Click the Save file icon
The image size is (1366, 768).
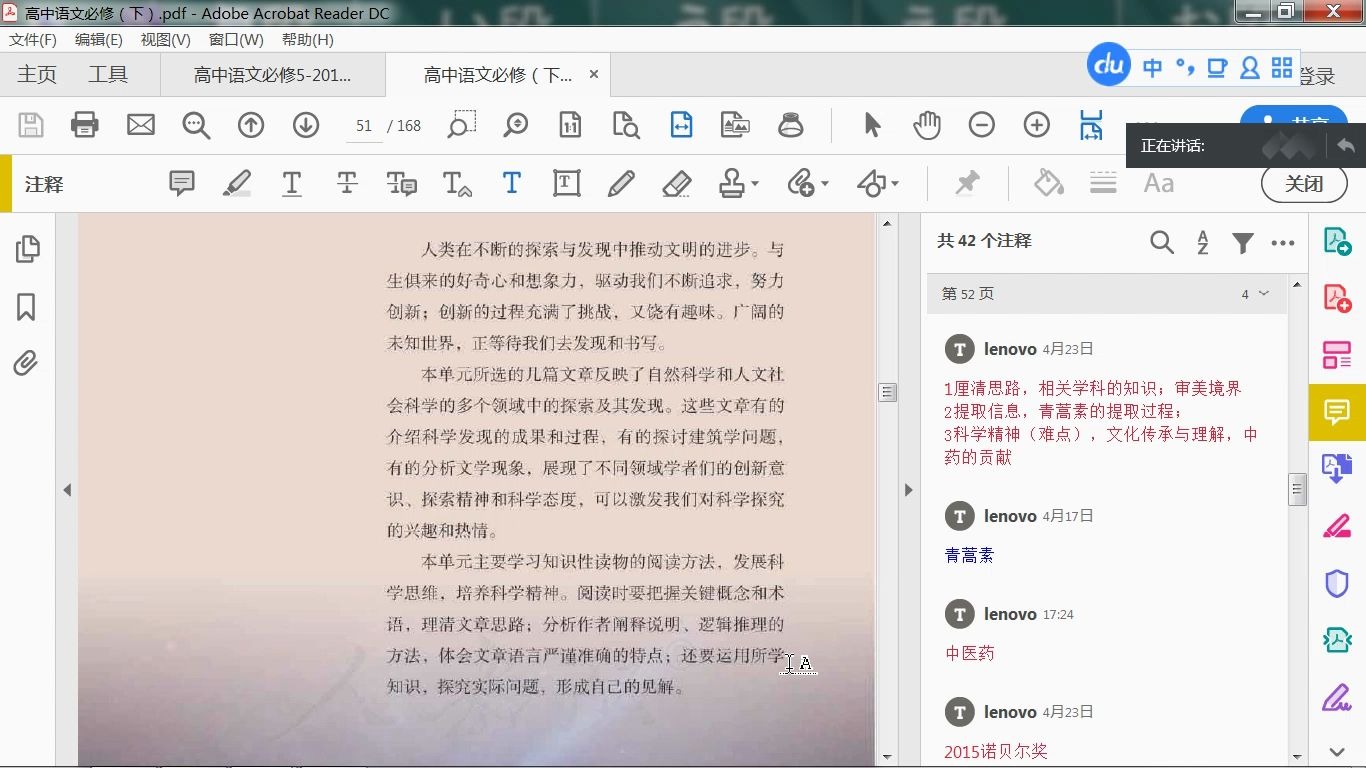point(31,125)
